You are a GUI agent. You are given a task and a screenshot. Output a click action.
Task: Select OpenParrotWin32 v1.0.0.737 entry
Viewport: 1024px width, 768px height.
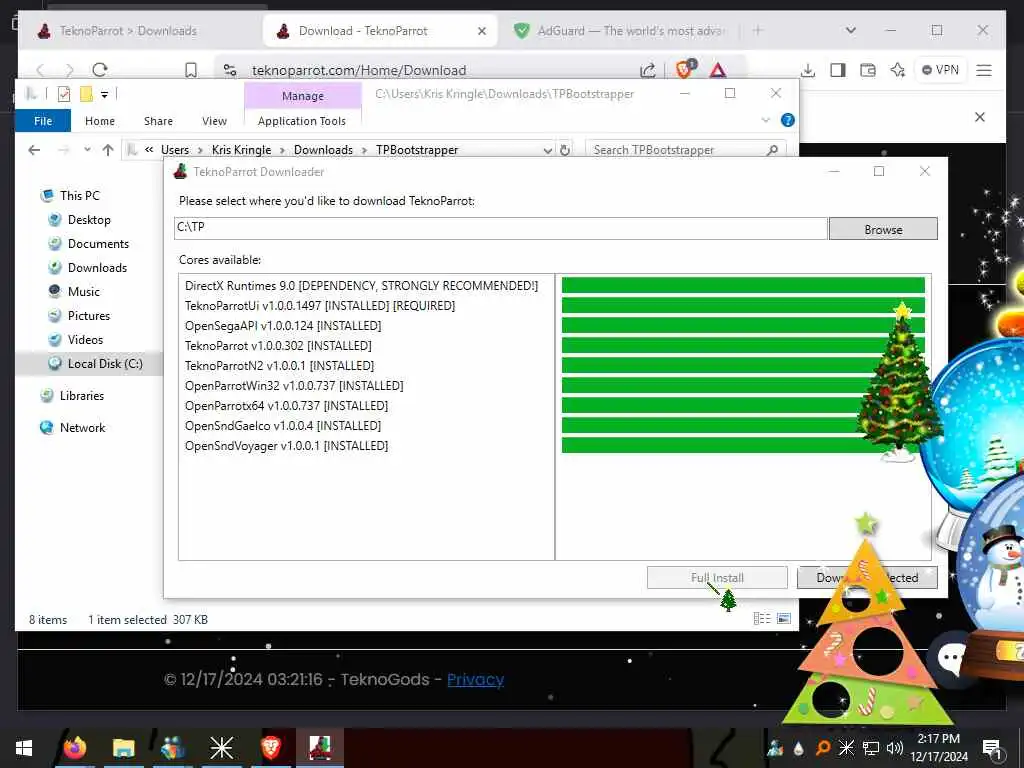pyautogui.click(x=294, y=385)
